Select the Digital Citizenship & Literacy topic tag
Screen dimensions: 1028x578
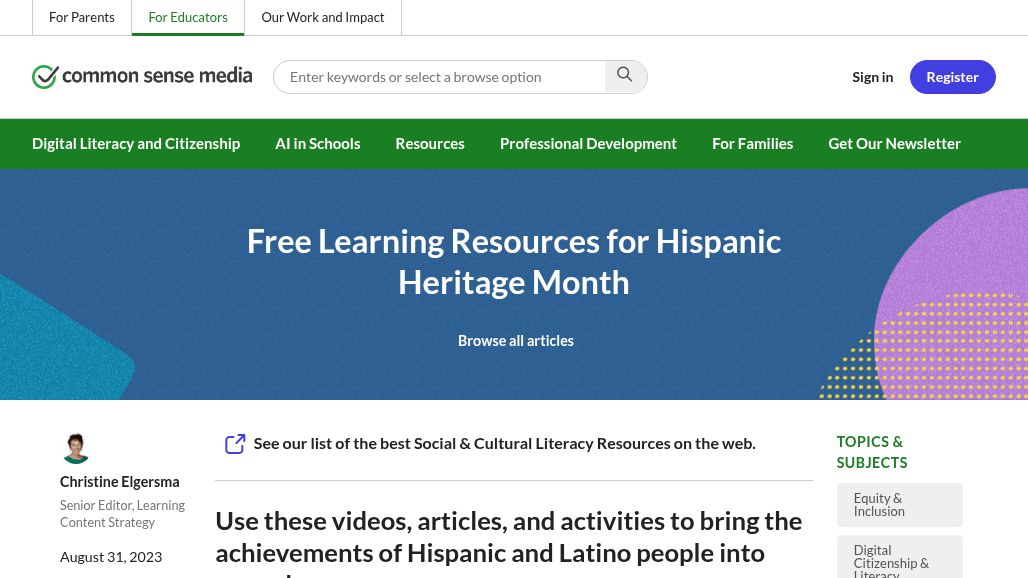point(900,557)
